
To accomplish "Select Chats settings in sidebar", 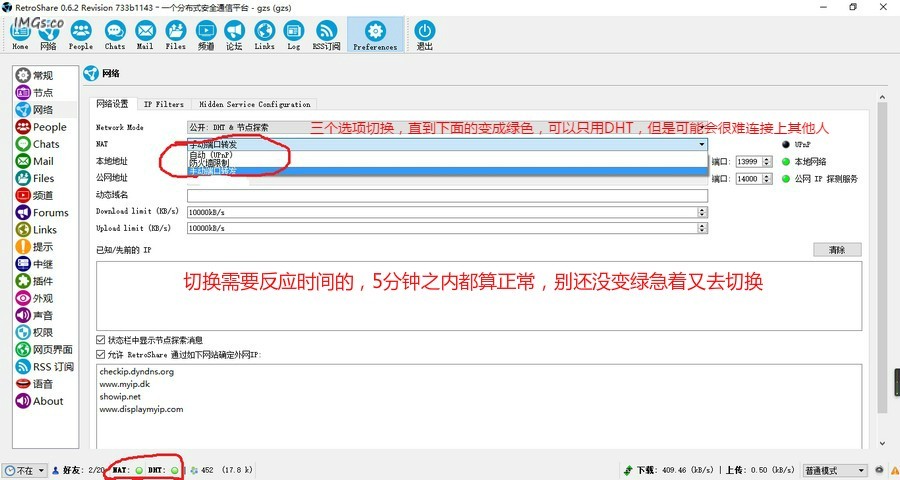I will pyautogui.click(x=38, y=144).
